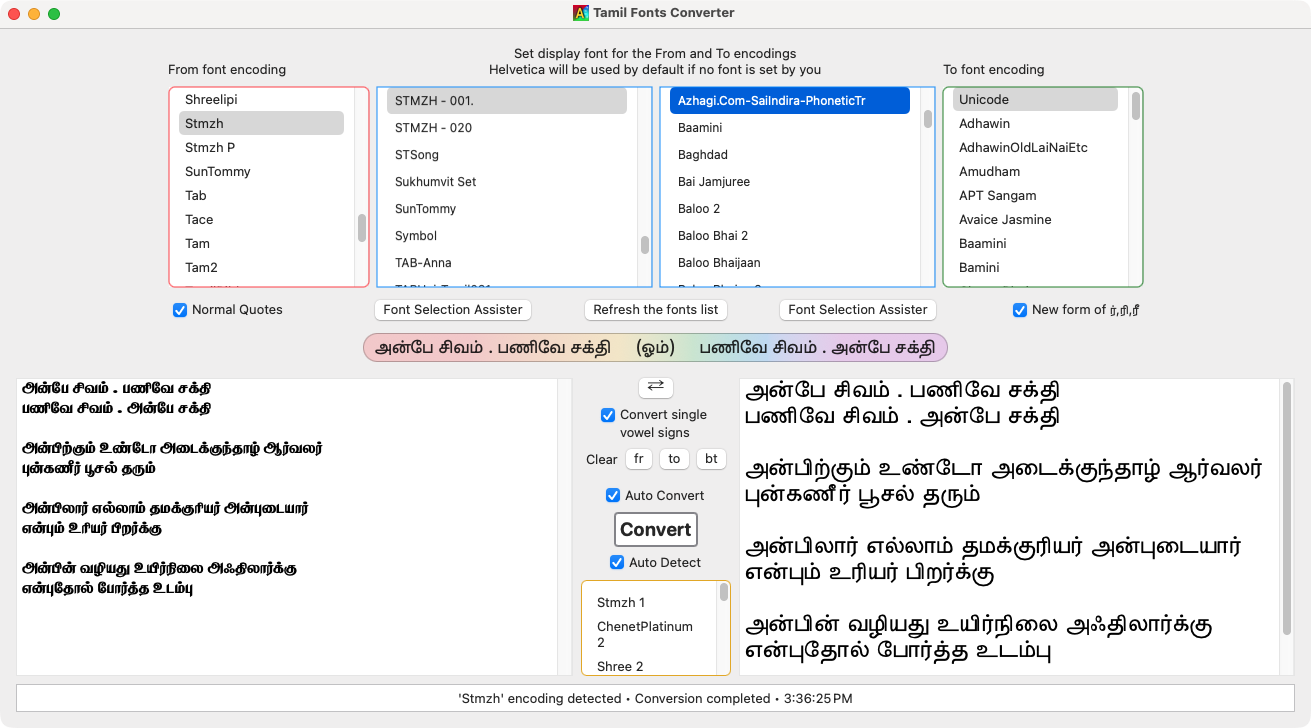Select APT Sangam encoding
The width and height of the screenshot is (1311, 728).
[x=1035, y=196]
